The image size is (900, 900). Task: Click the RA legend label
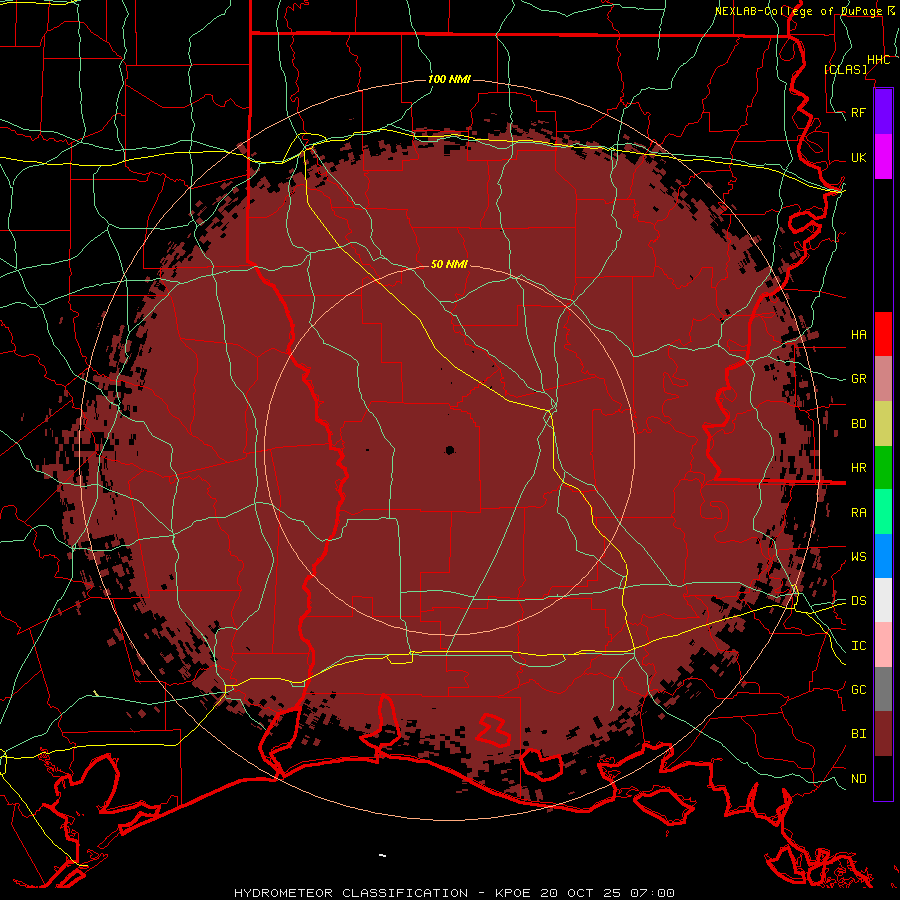(859, 513)
